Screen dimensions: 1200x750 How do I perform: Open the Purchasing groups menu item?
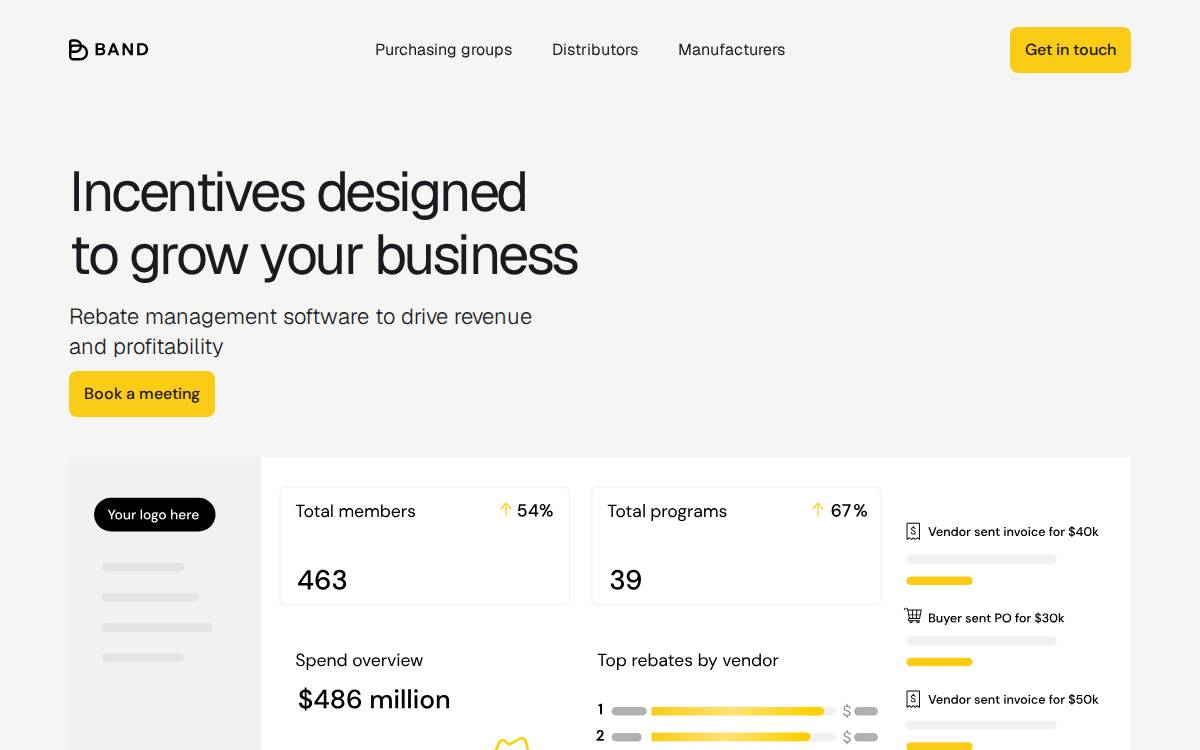click(x=443, y=49)
